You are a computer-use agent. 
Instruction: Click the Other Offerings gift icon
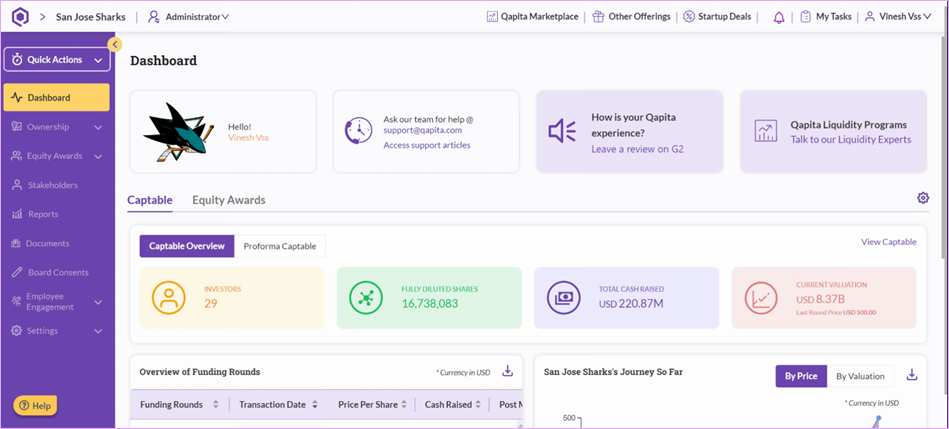click(x=598, y=17)
